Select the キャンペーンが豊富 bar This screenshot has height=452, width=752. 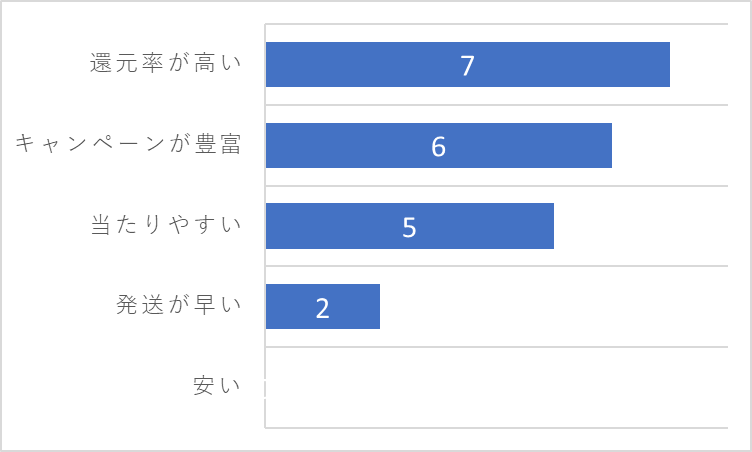(439, 145)
